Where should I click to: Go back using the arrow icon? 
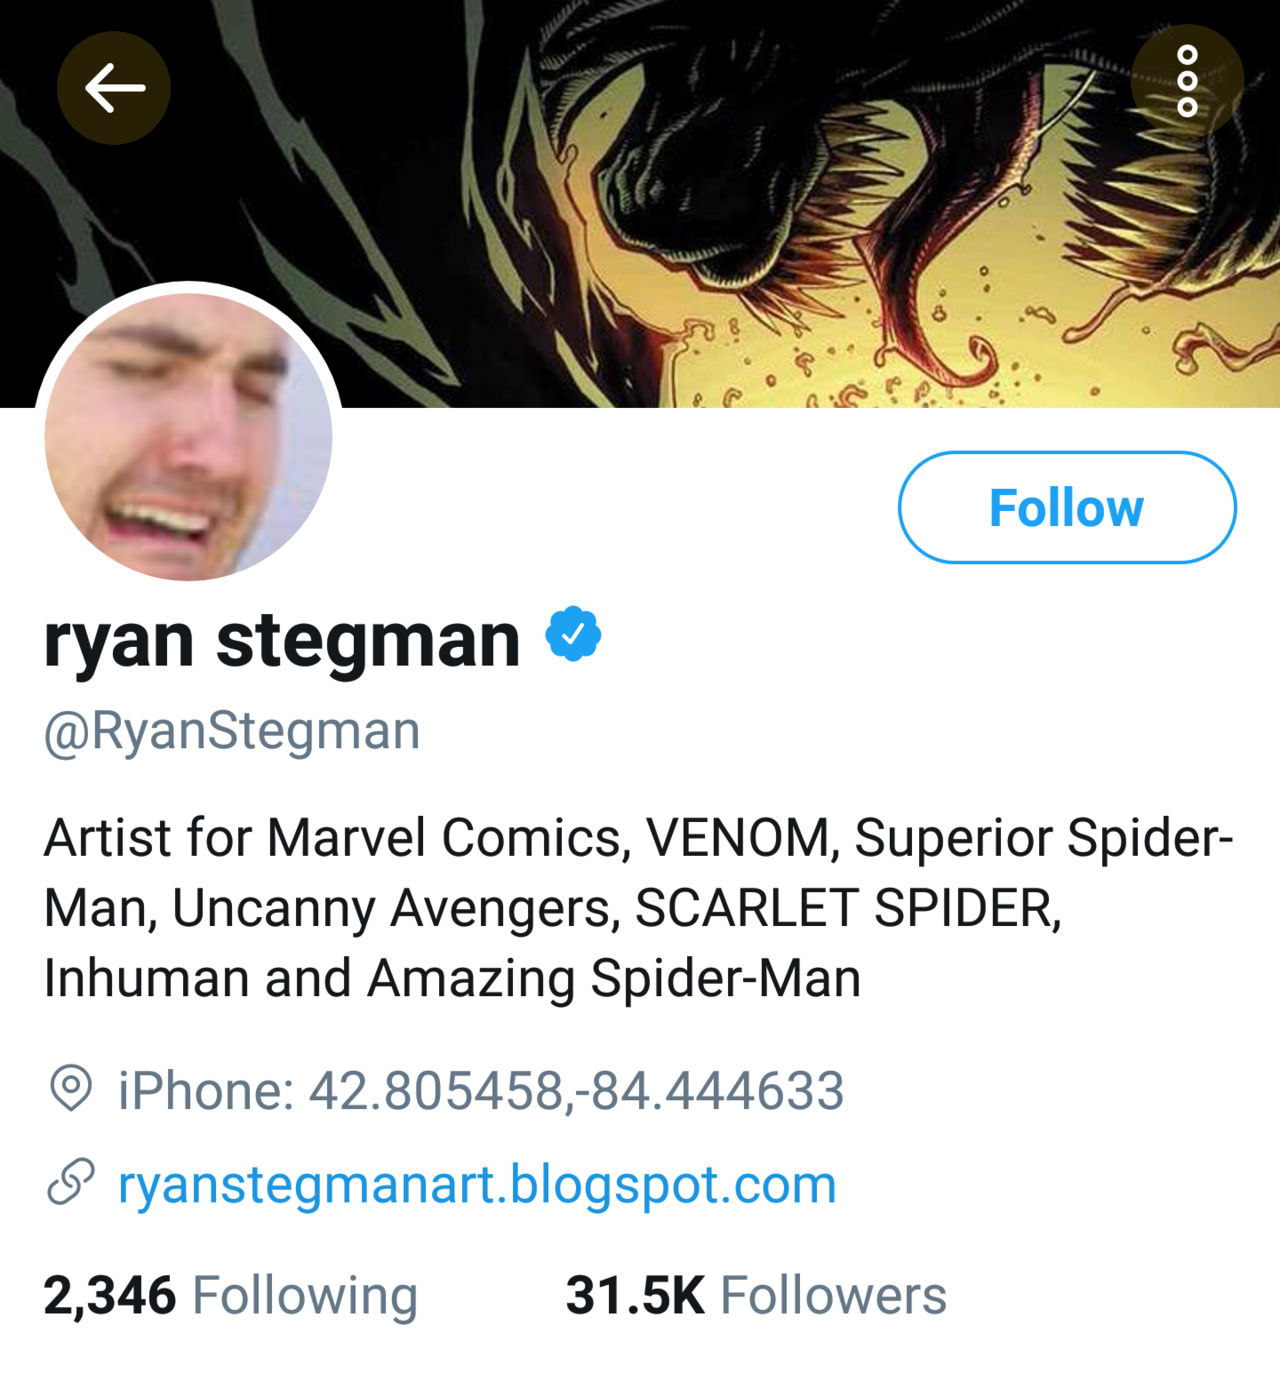(113, 88)
